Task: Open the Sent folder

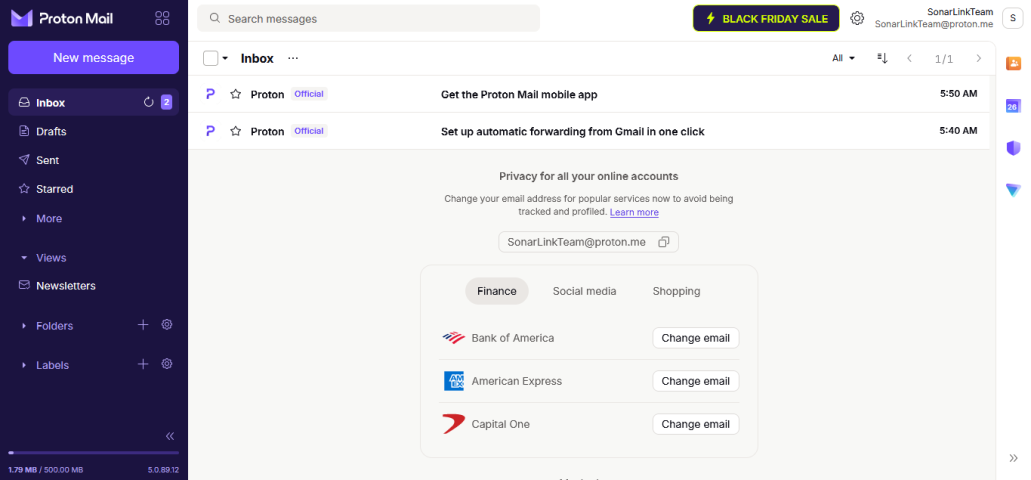Action: click(x=93, y=160)
